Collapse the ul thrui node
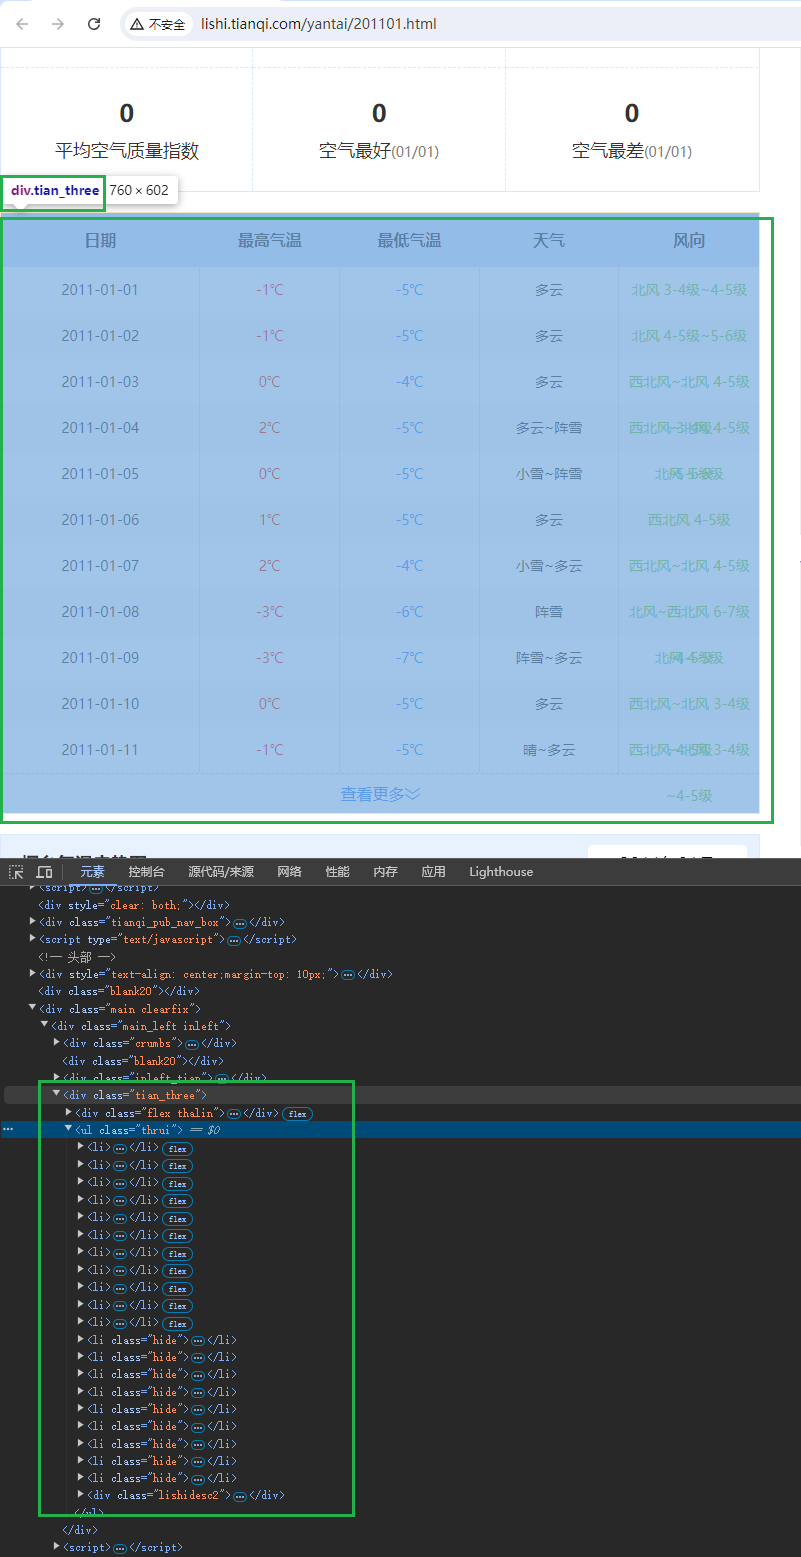Viewport: 801px width, 1557px height. click(x=69, y=1129)
